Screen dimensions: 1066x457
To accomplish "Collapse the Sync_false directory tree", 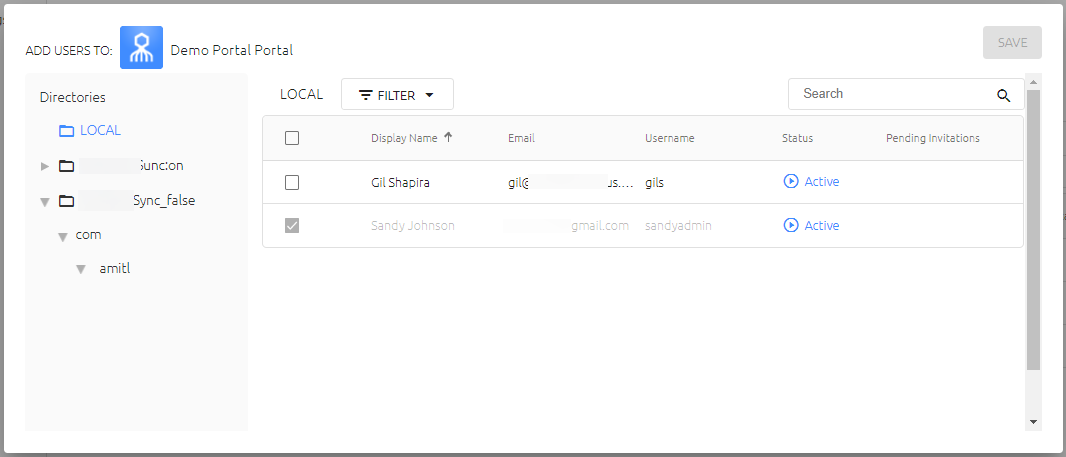I will coord(45,202).
